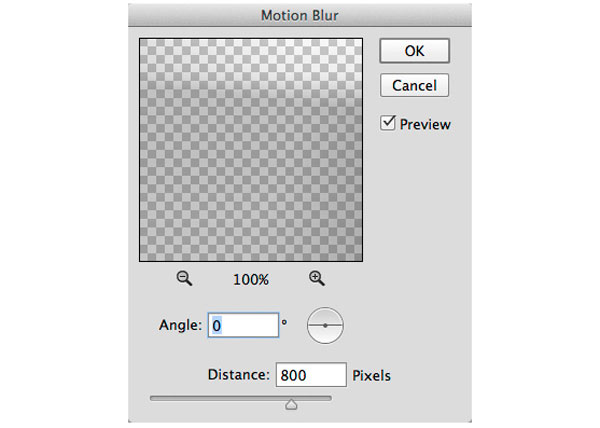The width and height of the screenshot is (600, 428).
Task: Click the Distance slider track
Action: coord(241,399)
